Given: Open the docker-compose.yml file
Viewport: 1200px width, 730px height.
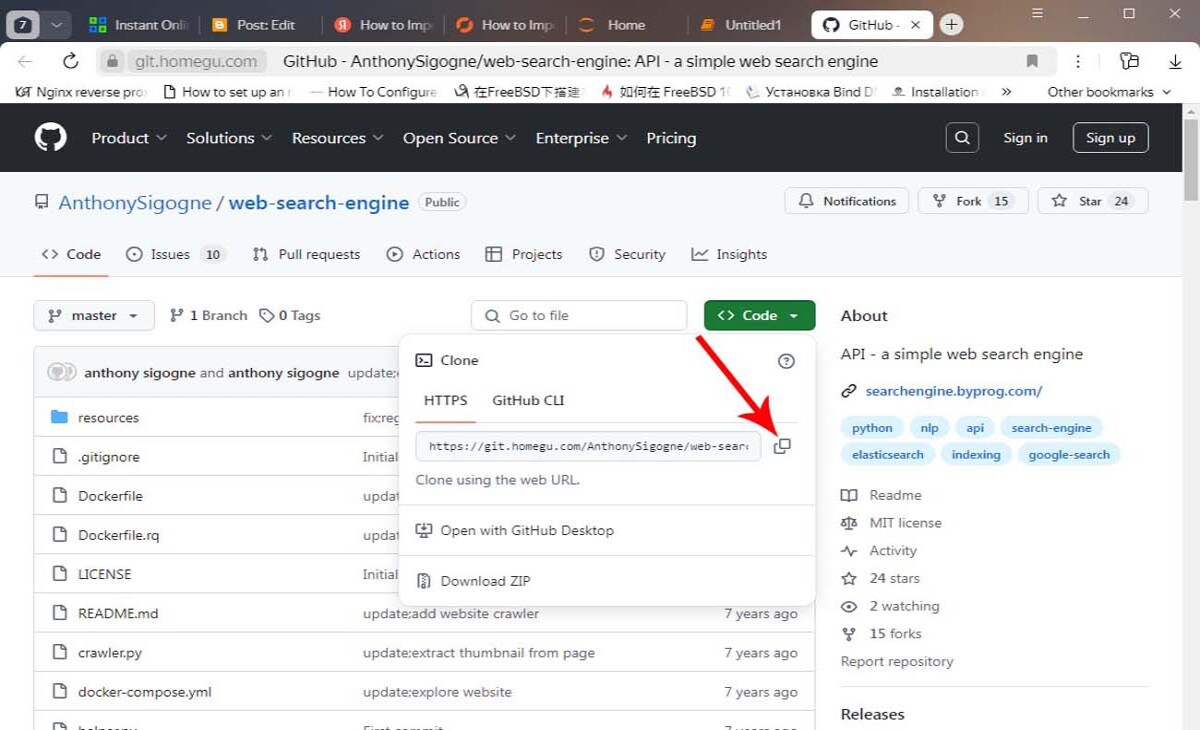Looking at the screenshot, I should (x=145, y=692).
